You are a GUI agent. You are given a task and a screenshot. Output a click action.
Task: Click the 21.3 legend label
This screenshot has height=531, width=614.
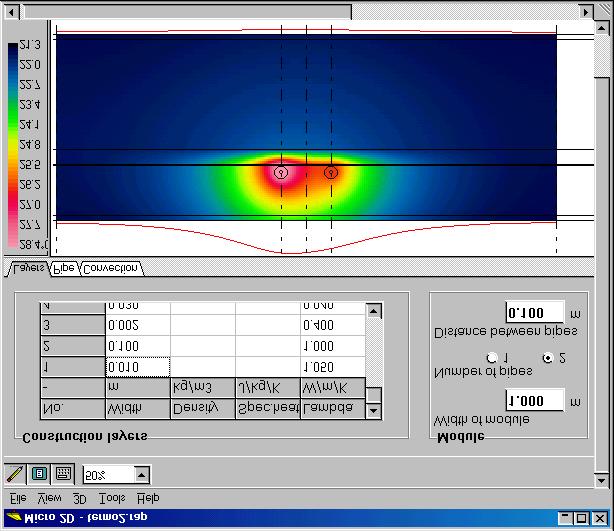tap(30, 44)
